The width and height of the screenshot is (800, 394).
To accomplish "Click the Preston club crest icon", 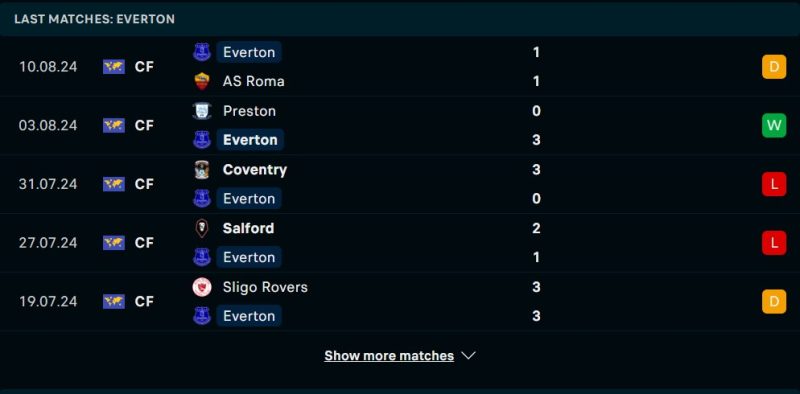I will click(x=202, y=111).
